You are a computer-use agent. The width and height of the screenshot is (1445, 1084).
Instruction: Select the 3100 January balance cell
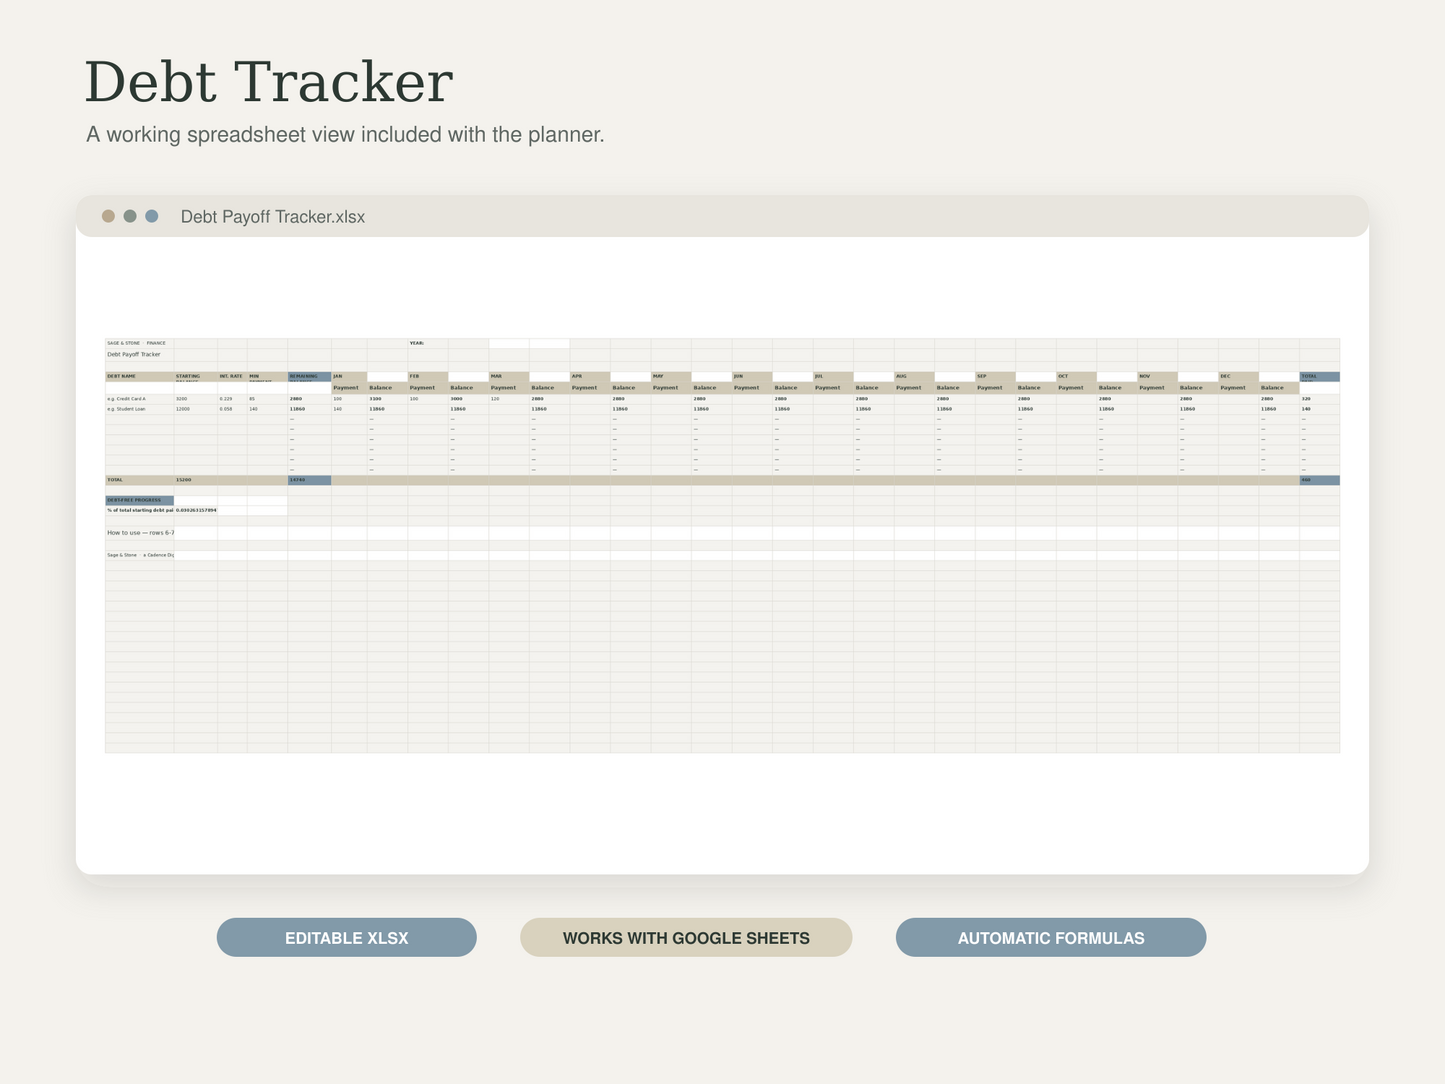387,398
